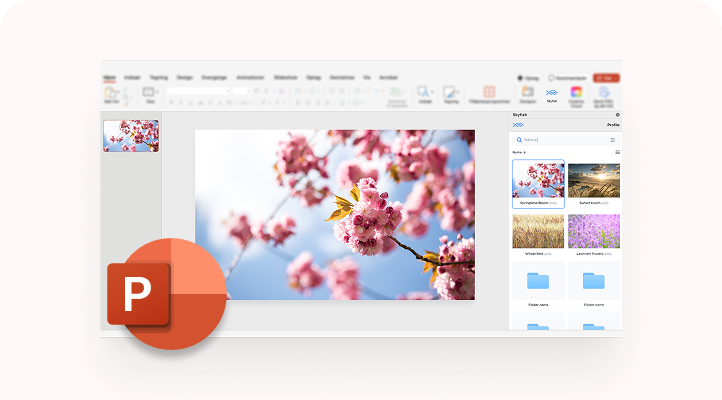Click the Skyfish icon in the ribbon

(551, 93)
